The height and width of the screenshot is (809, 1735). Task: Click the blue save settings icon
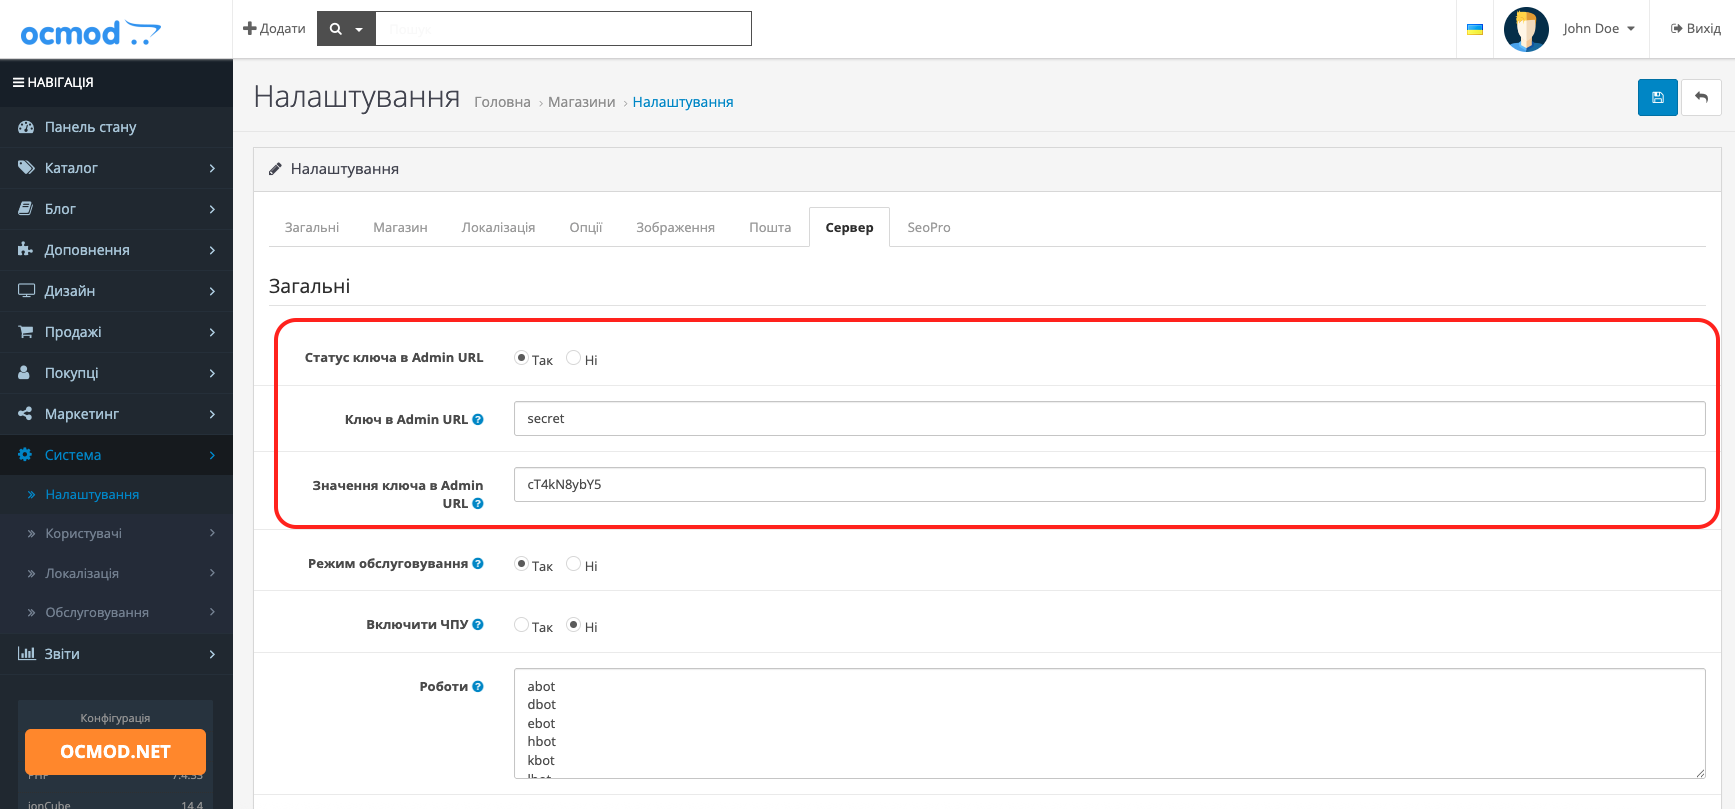1657,98
